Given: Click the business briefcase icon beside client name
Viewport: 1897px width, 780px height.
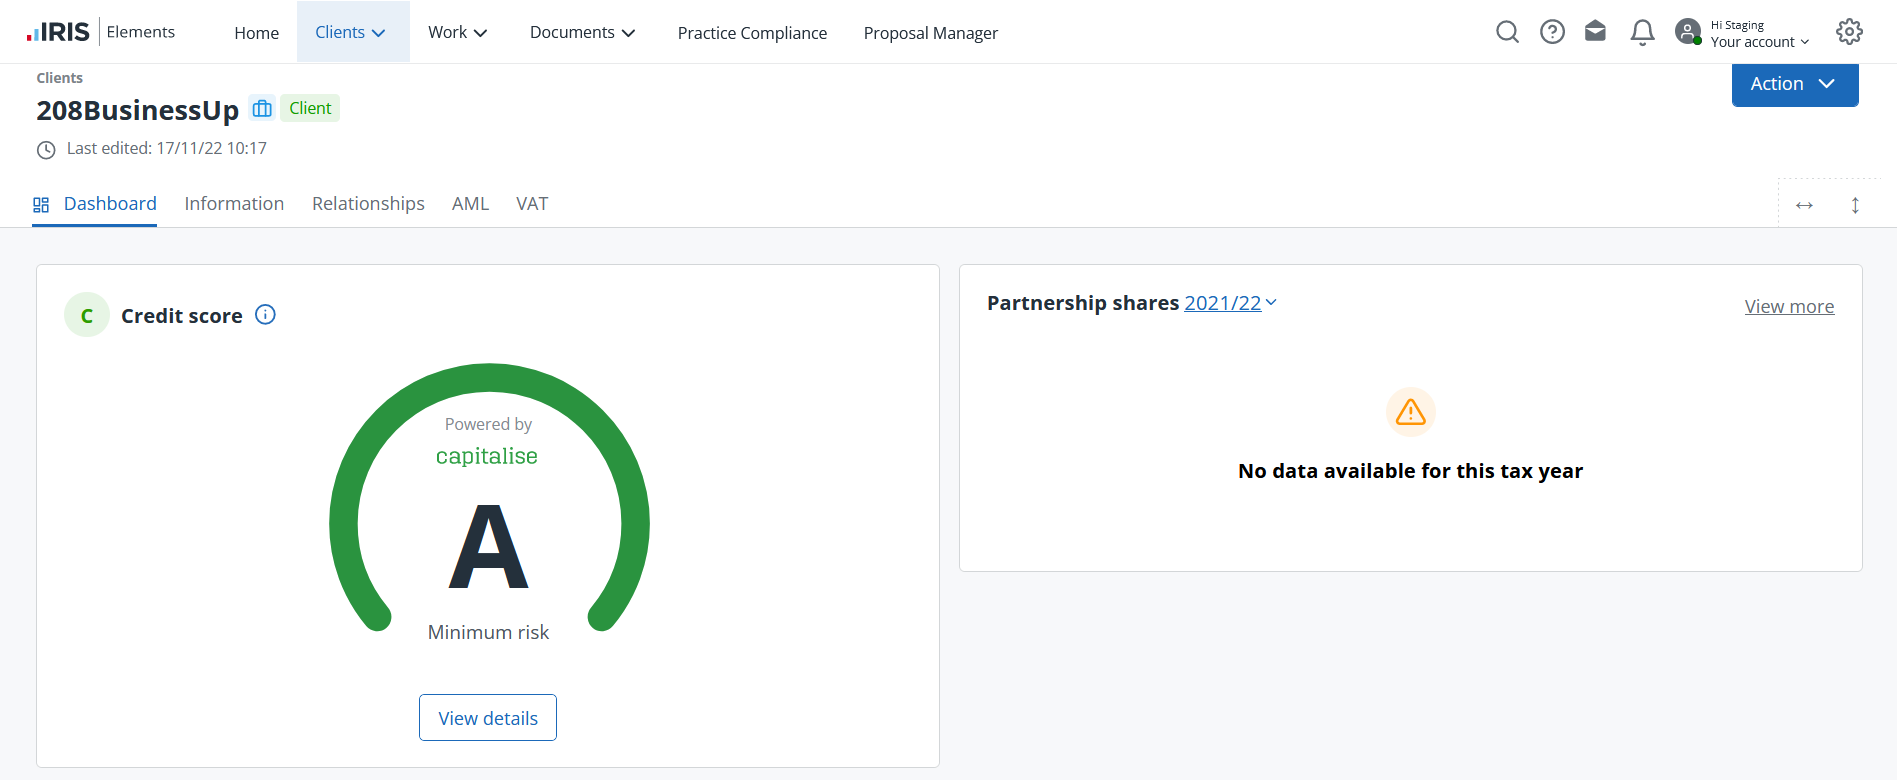Looking at the screenshot, I should click(x=262, y=108).
